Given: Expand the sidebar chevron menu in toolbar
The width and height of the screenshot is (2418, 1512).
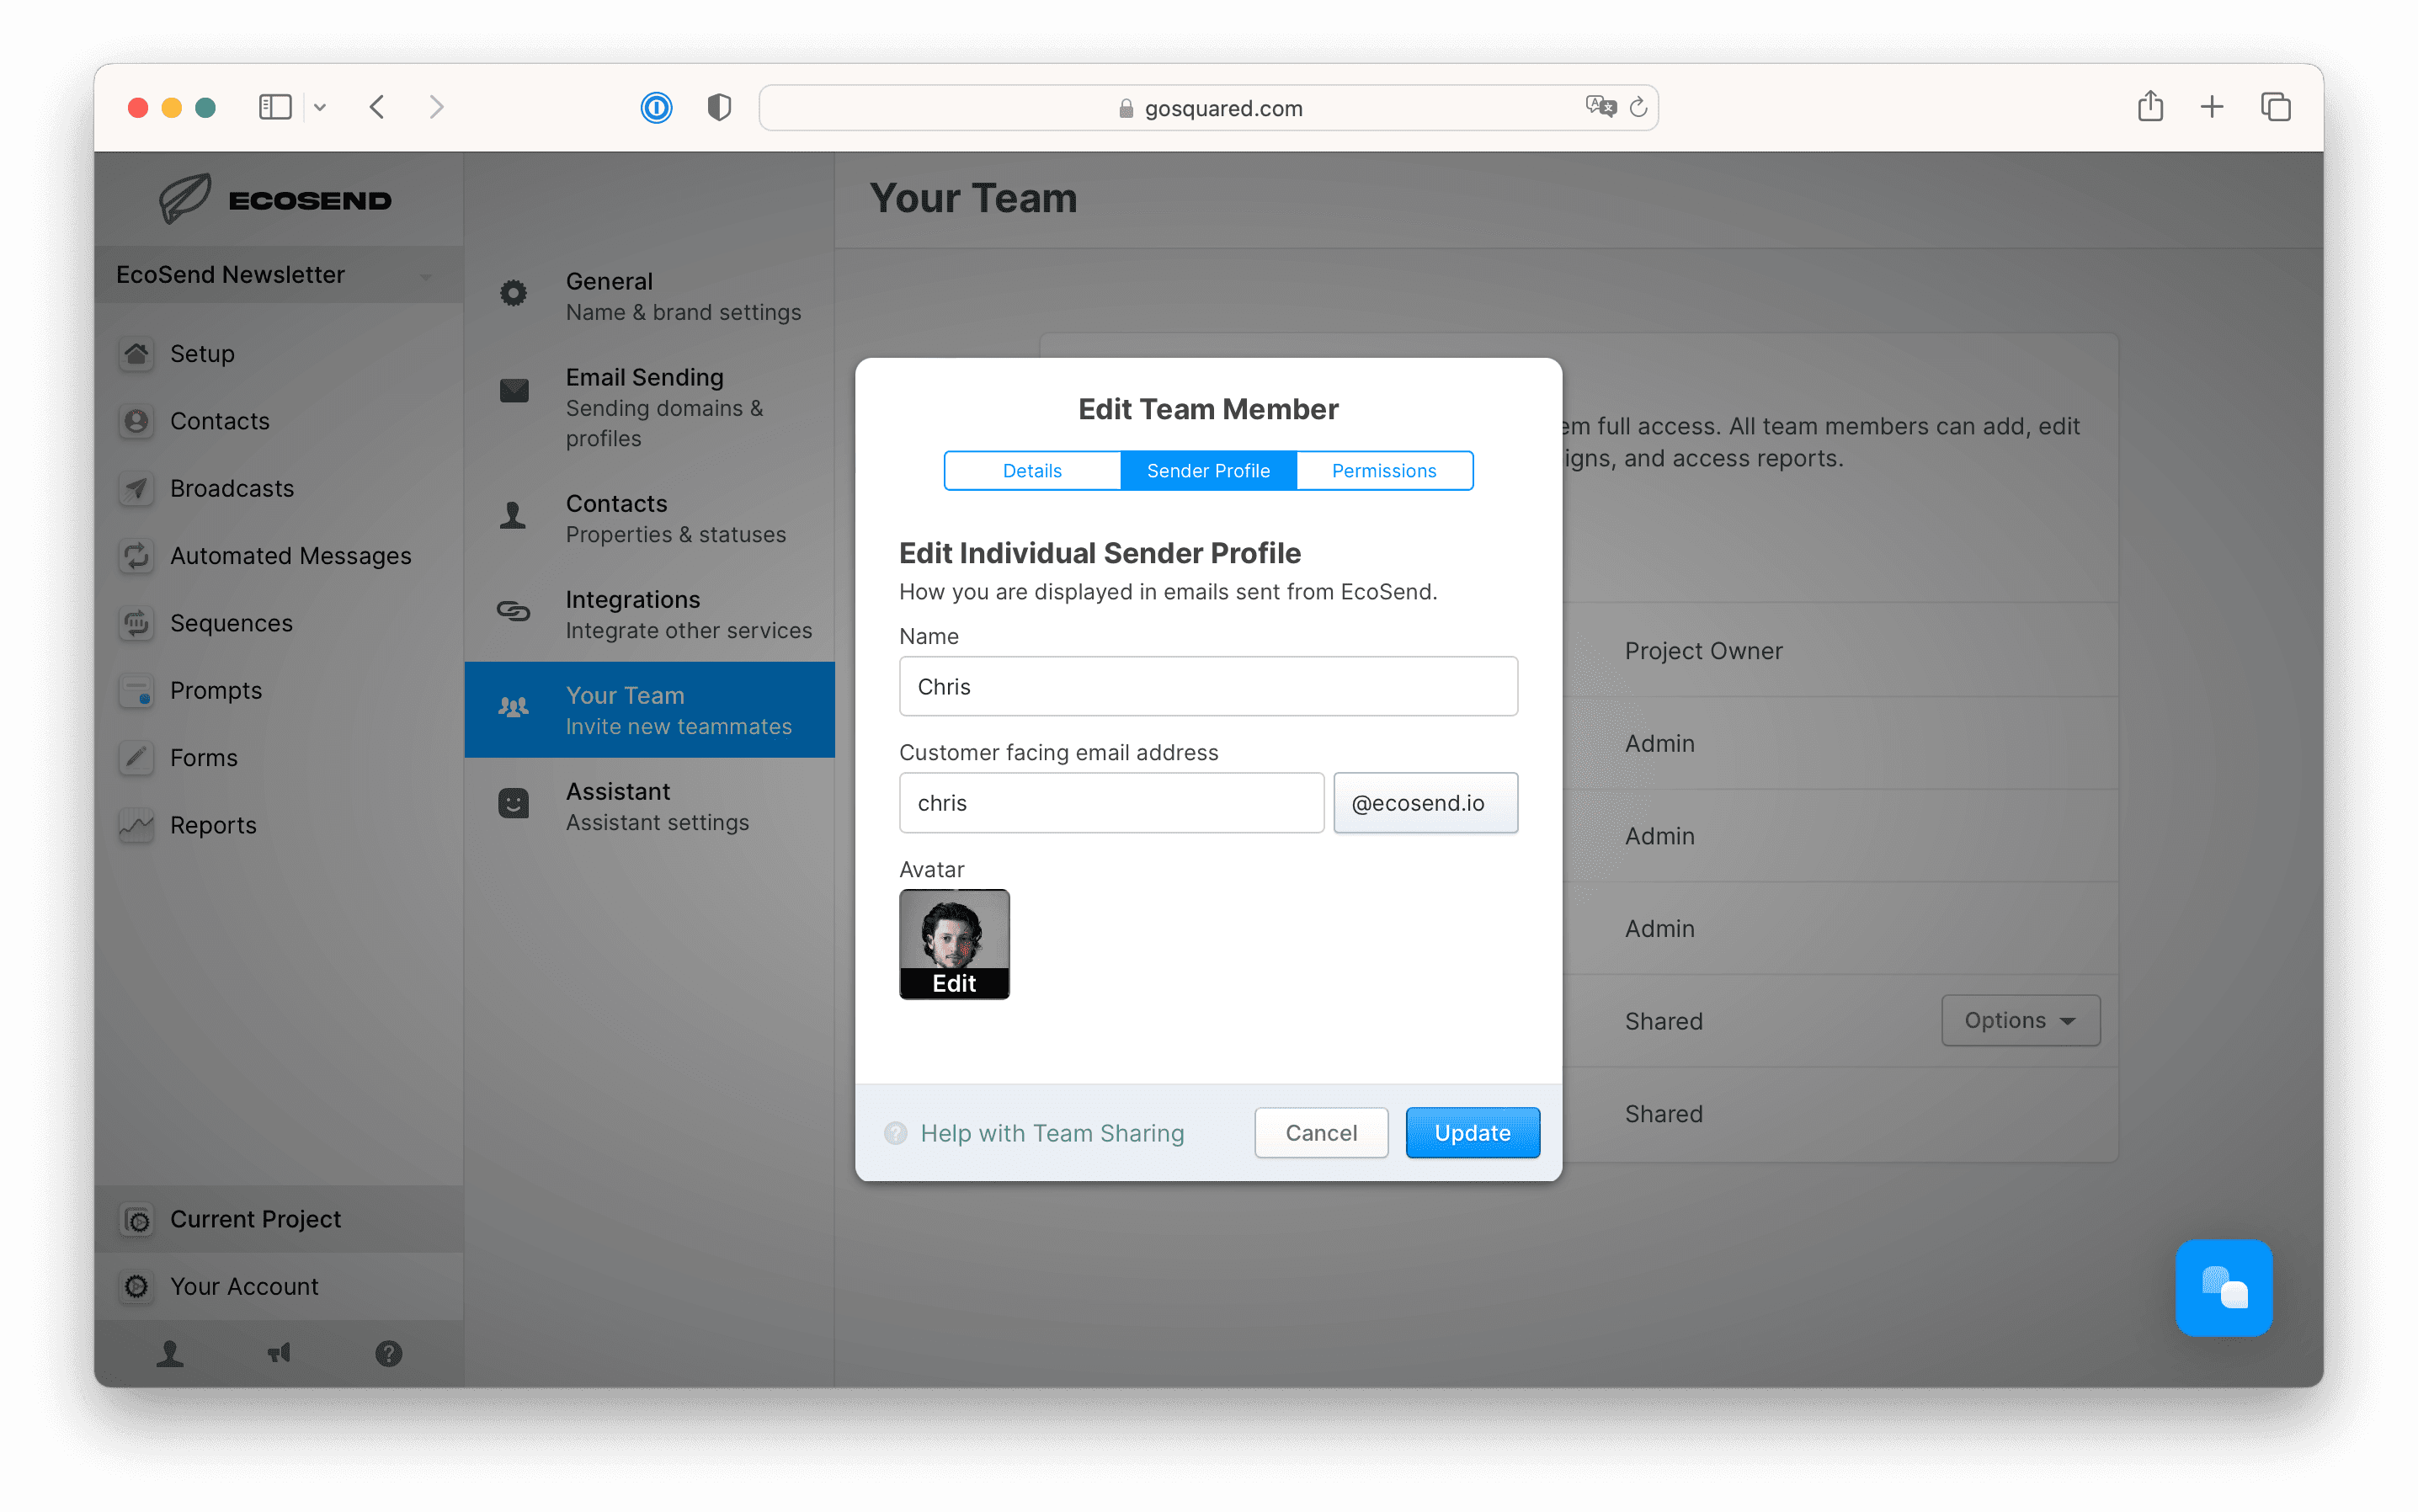Looking at the screenshot, I should [320, 107].
